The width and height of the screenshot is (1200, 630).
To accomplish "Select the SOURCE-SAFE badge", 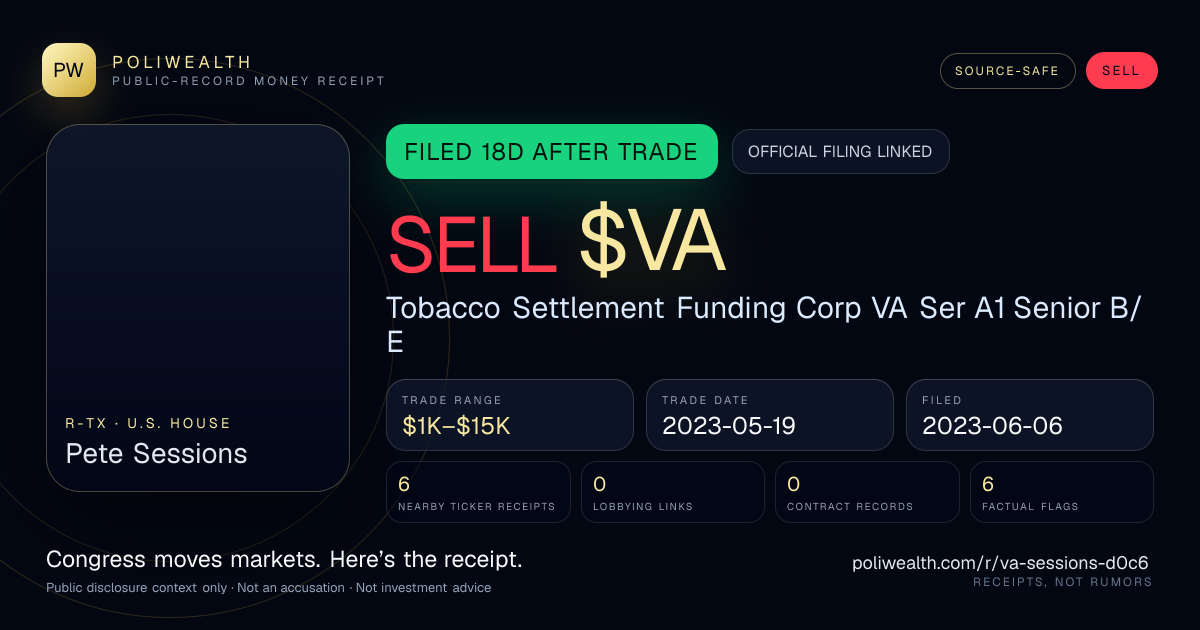I will [1007, 71].
